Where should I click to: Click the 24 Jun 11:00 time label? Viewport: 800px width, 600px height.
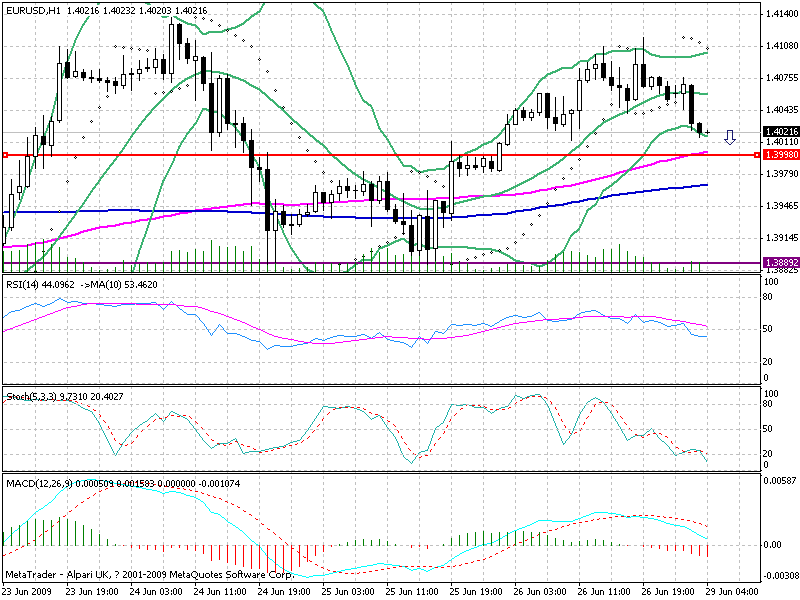[220, 592]
